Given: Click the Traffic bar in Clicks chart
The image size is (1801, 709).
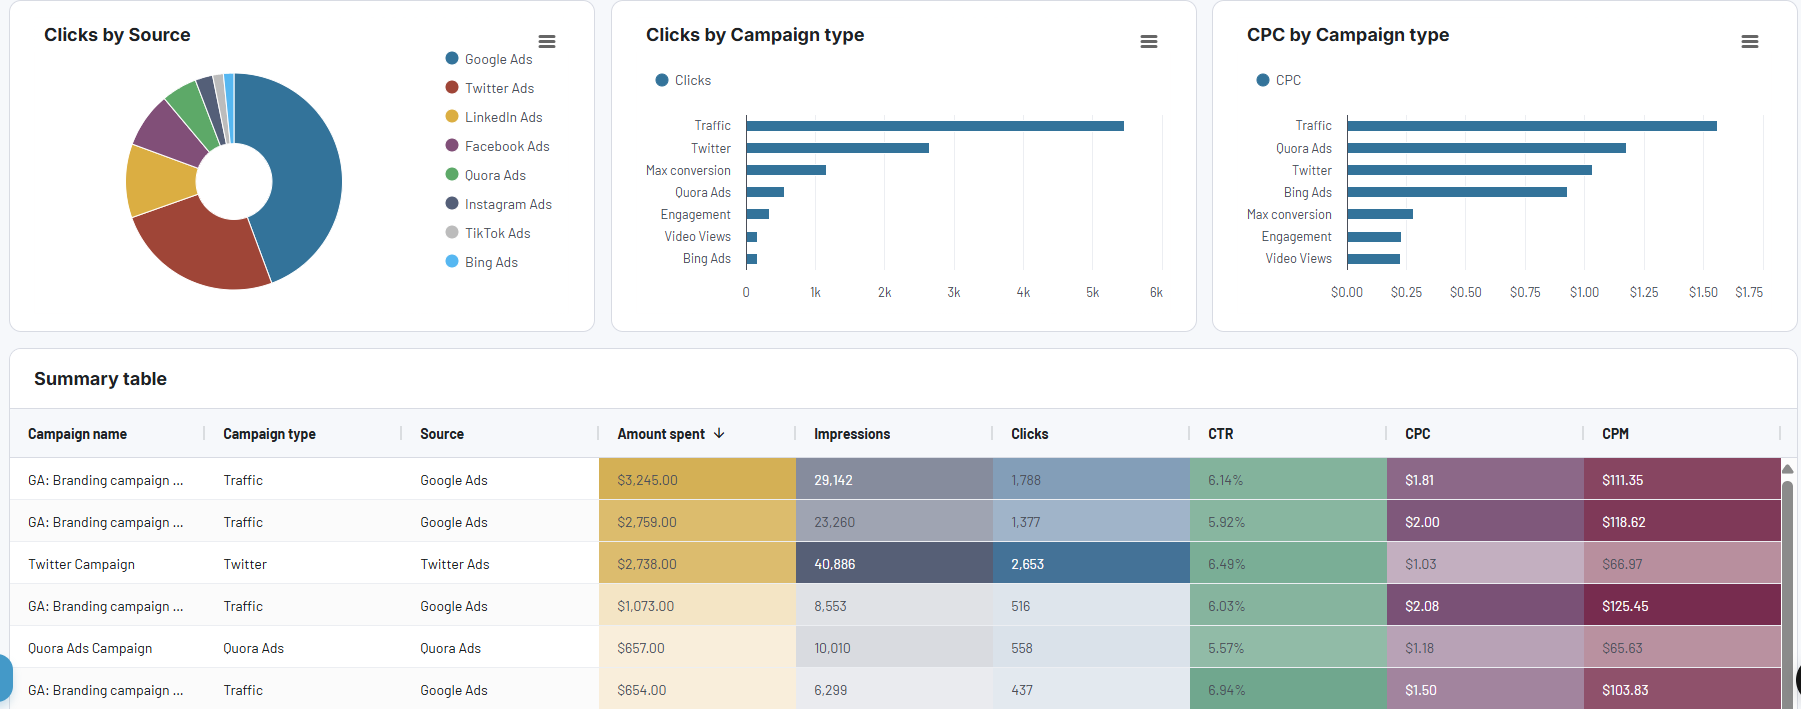Looking at the screenshot, I should (935, 126).
